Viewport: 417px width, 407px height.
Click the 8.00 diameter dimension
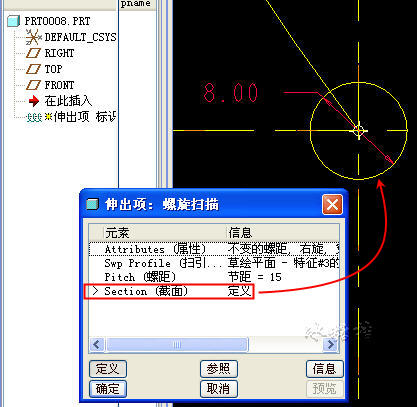231,93
